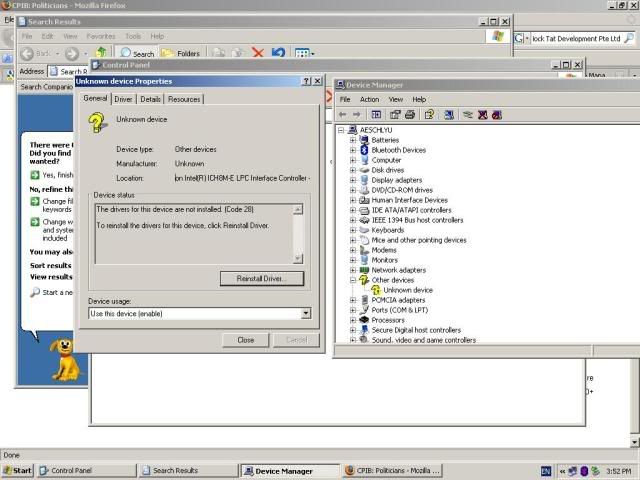Expand the Keyboards node
The image size is (640, 480).
pos(353,230)
